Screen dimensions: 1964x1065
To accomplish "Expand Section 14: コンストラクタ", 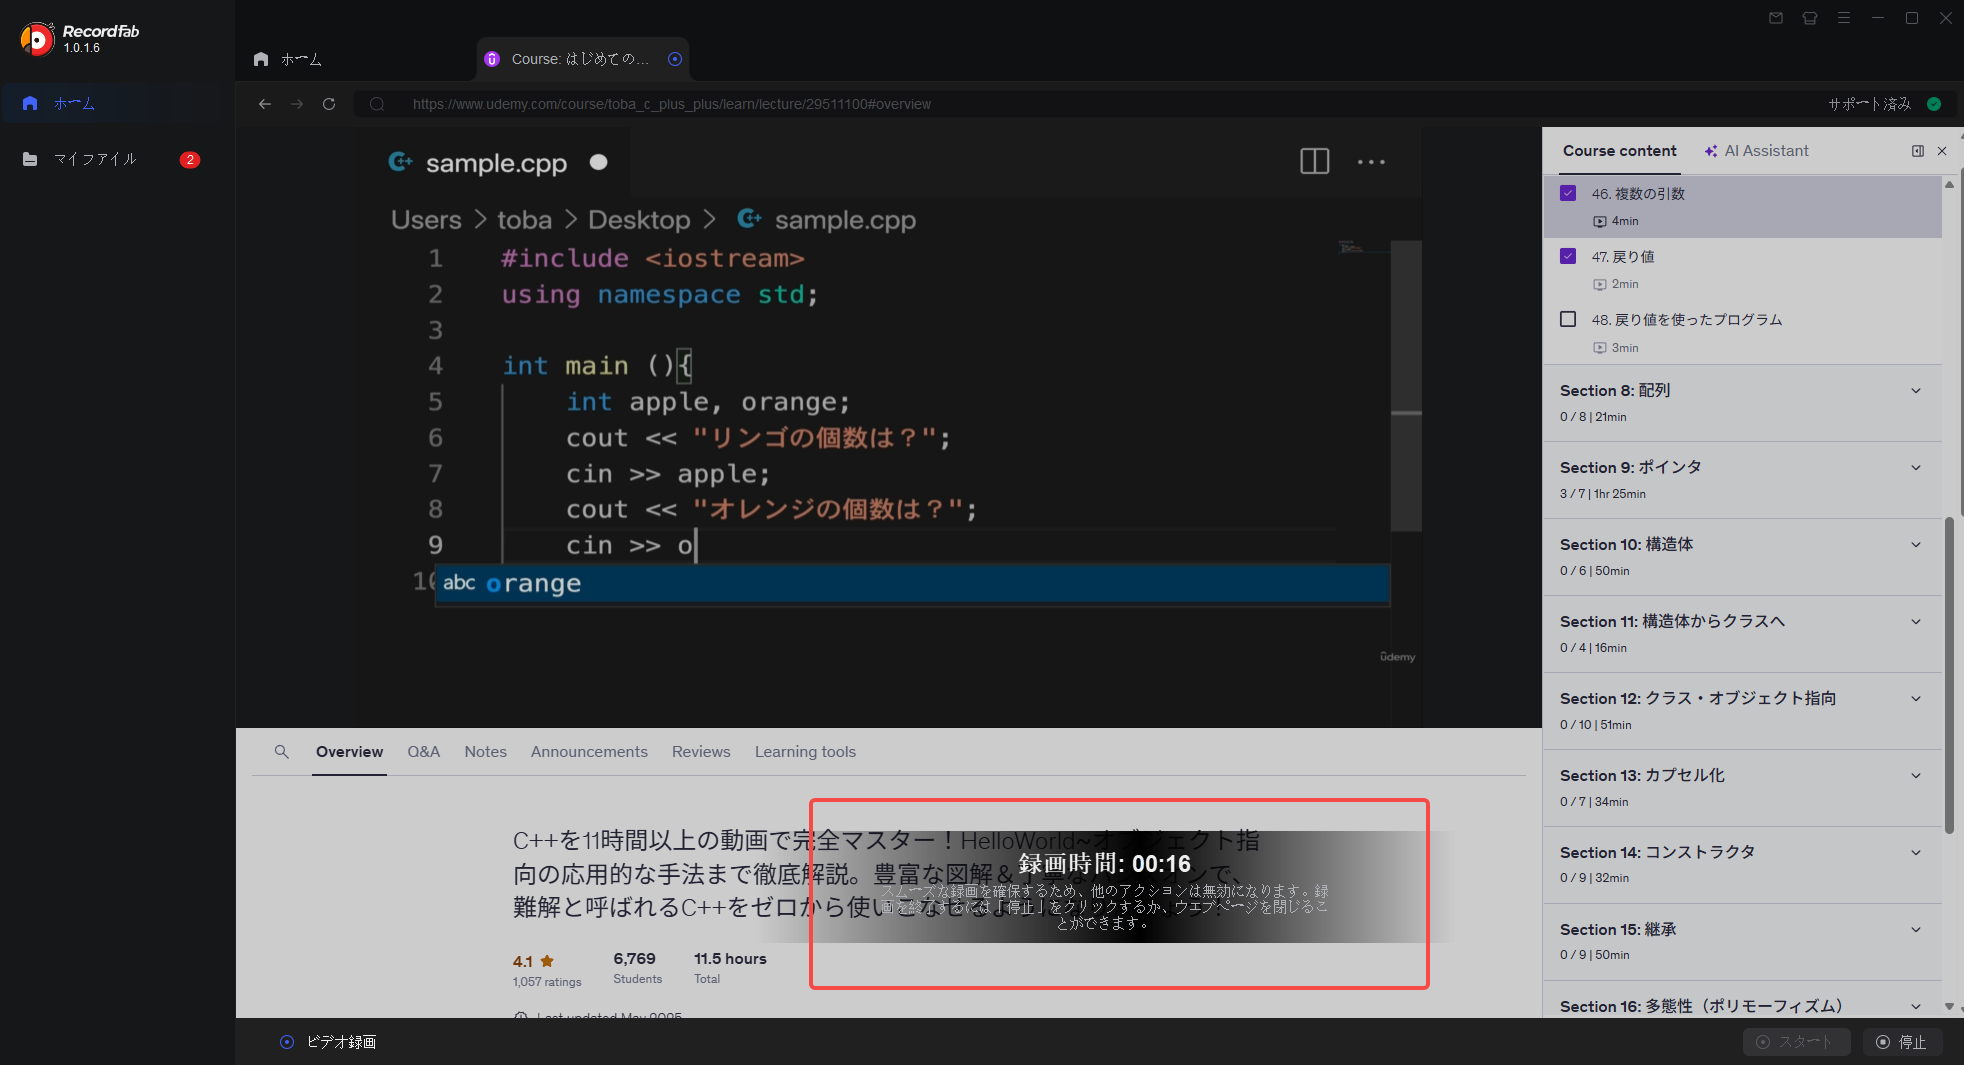I will [1743, 864].
